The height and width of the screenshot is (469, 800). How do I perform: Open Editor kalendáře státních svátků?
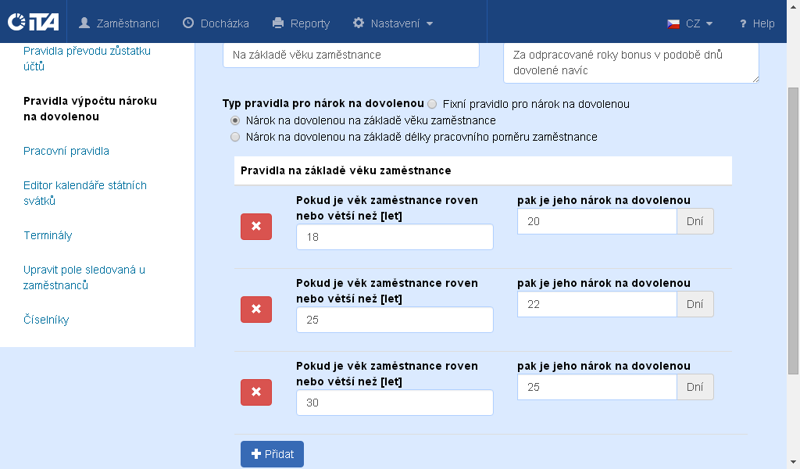click(x=85, y=193)
